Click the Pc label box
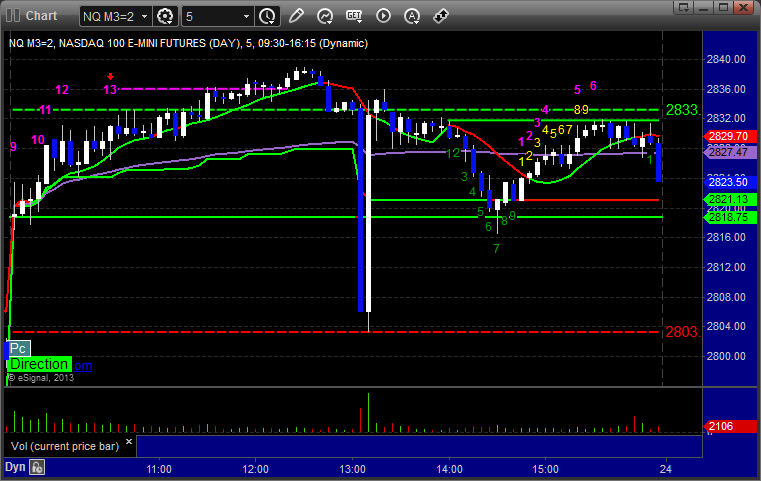This screenshot has height=481, width=761. click(x=18, y=348)
